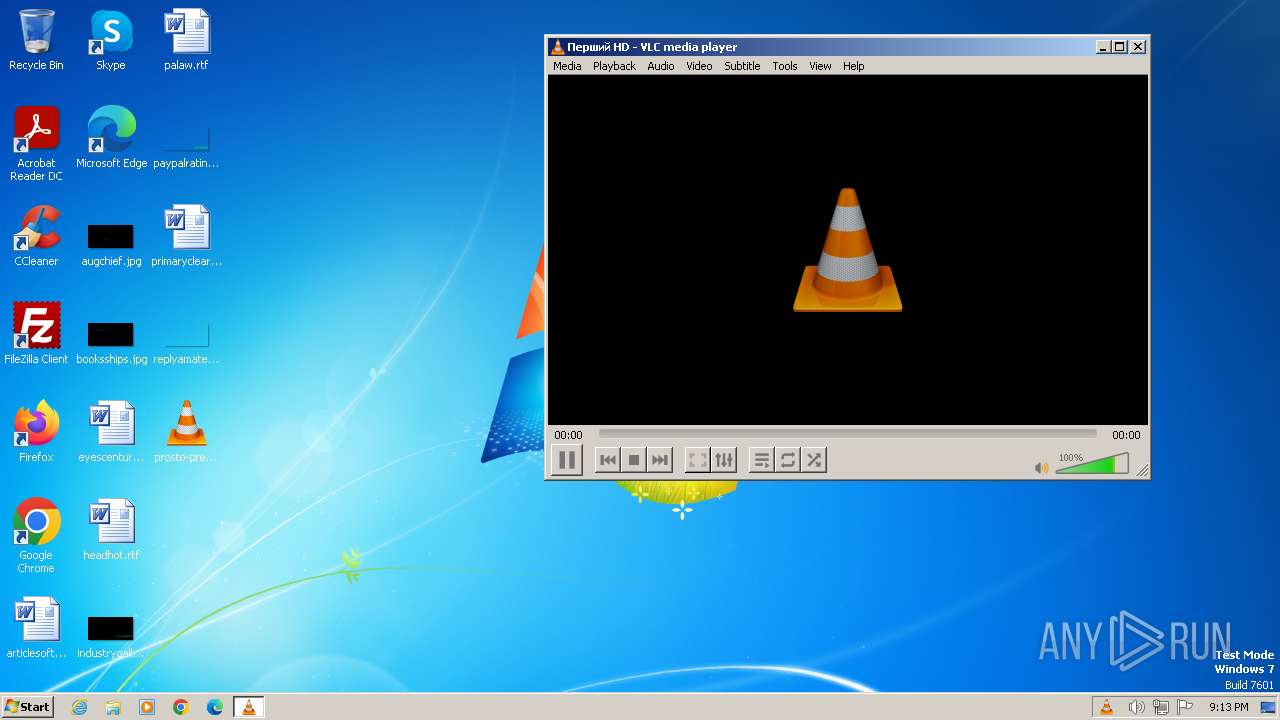The image size is (1280, 720).
Task: Click the remaining time label in VLC
Action: pyautogui.click(x=1126, y=435)
